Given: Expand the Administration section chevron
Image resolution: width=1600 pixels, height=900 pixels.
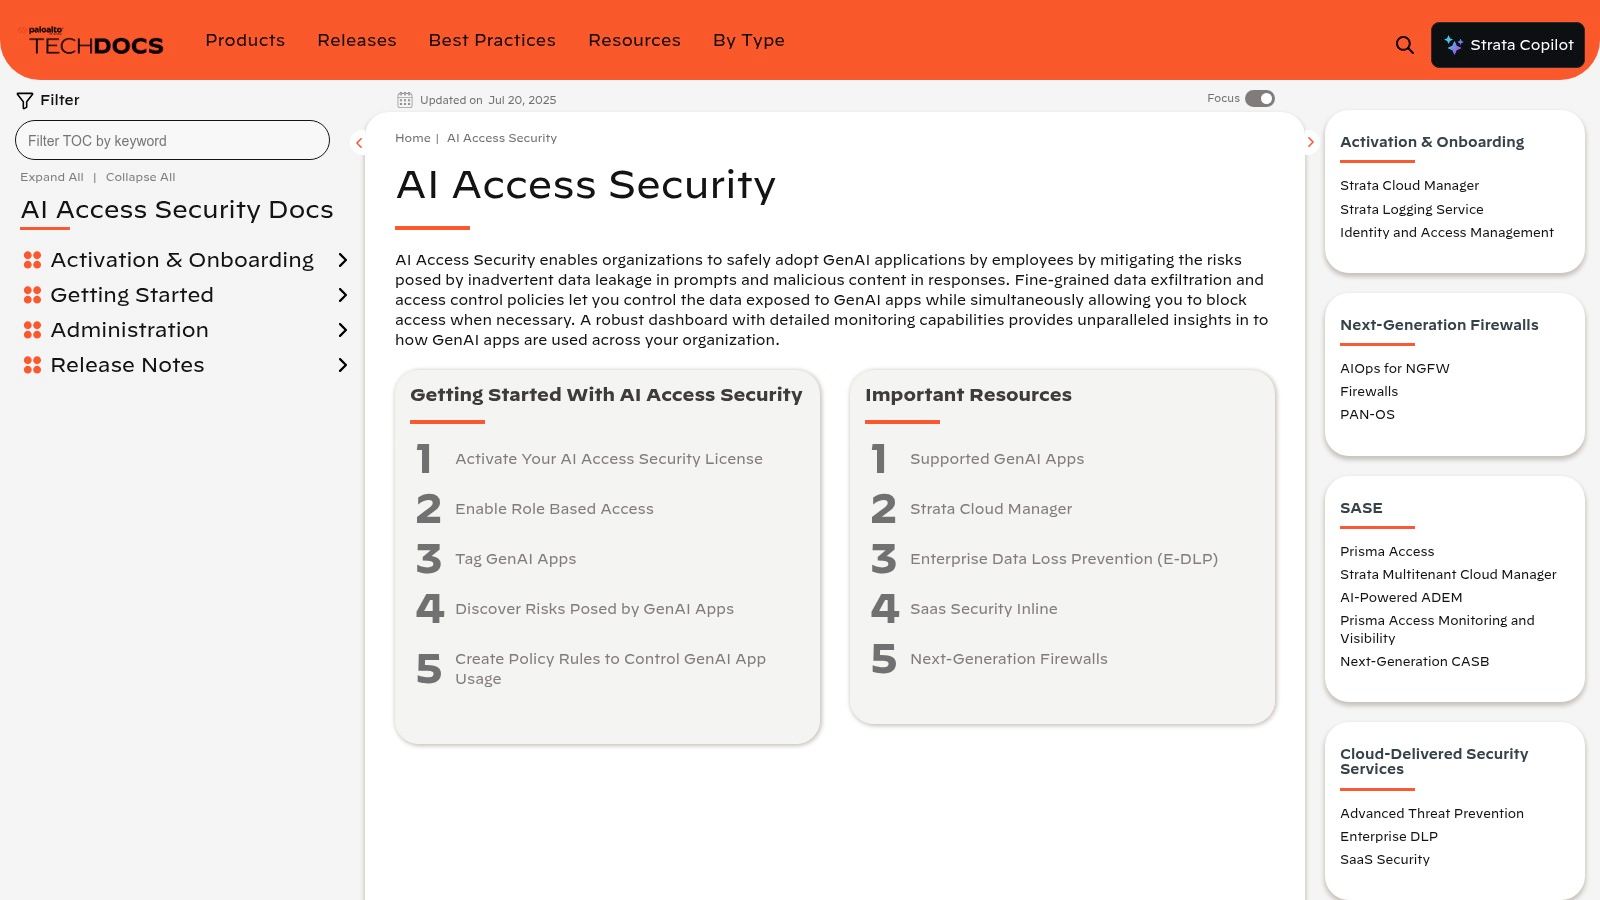Looking at the screenshot, I should [343, 329].
